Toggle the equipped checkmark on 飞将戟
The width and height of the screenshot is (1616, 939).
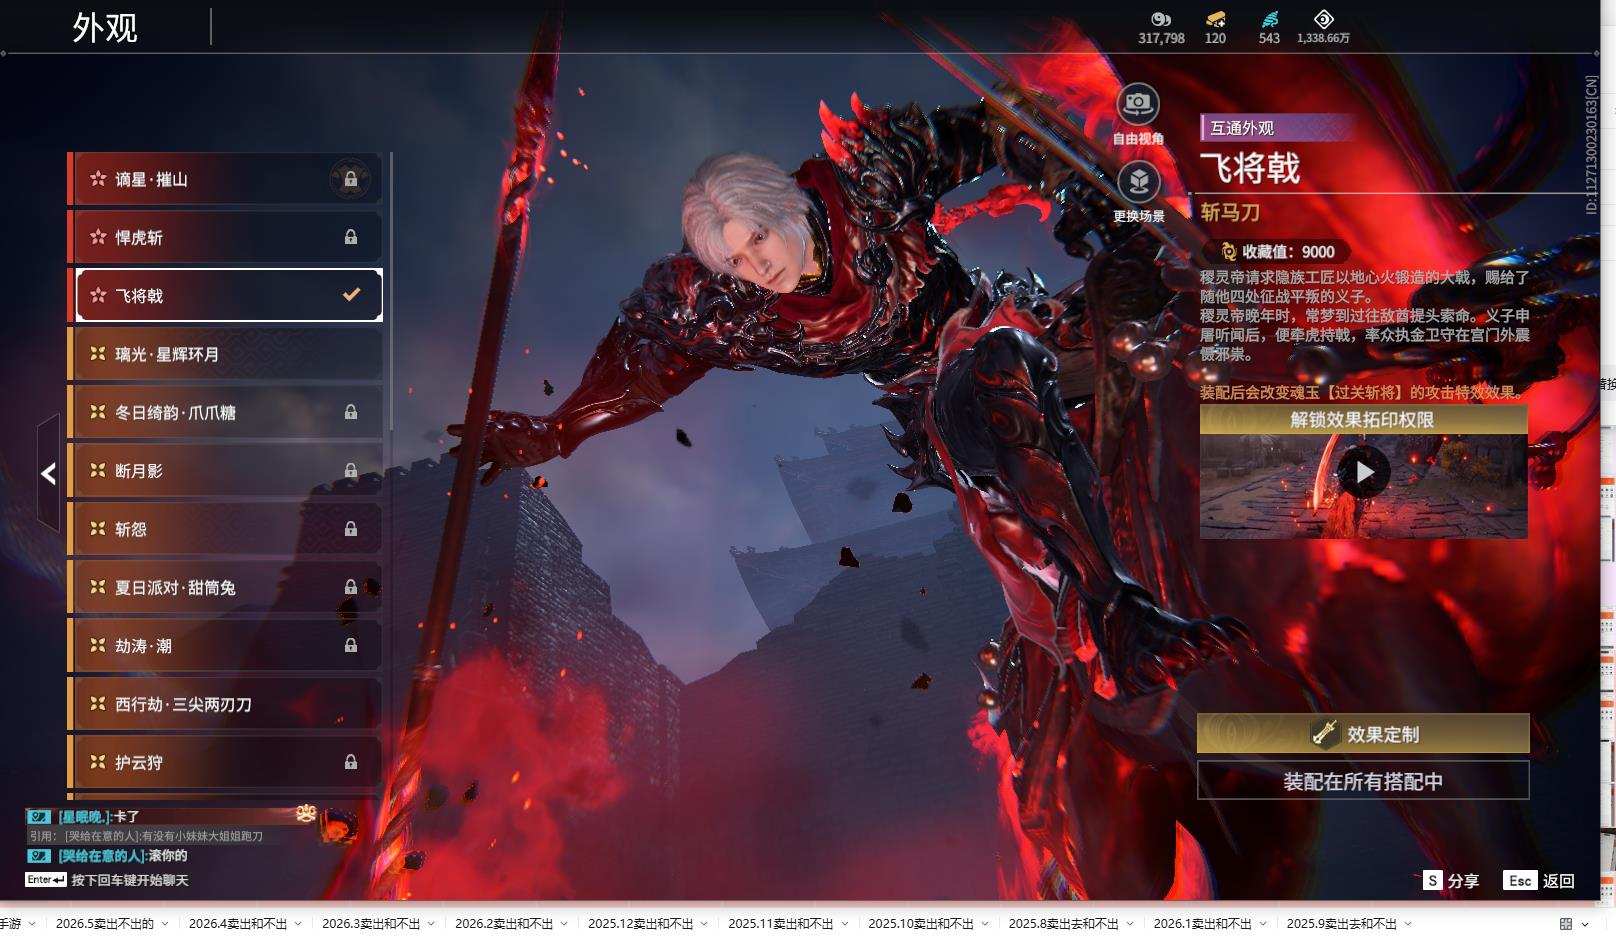[351, 294]
